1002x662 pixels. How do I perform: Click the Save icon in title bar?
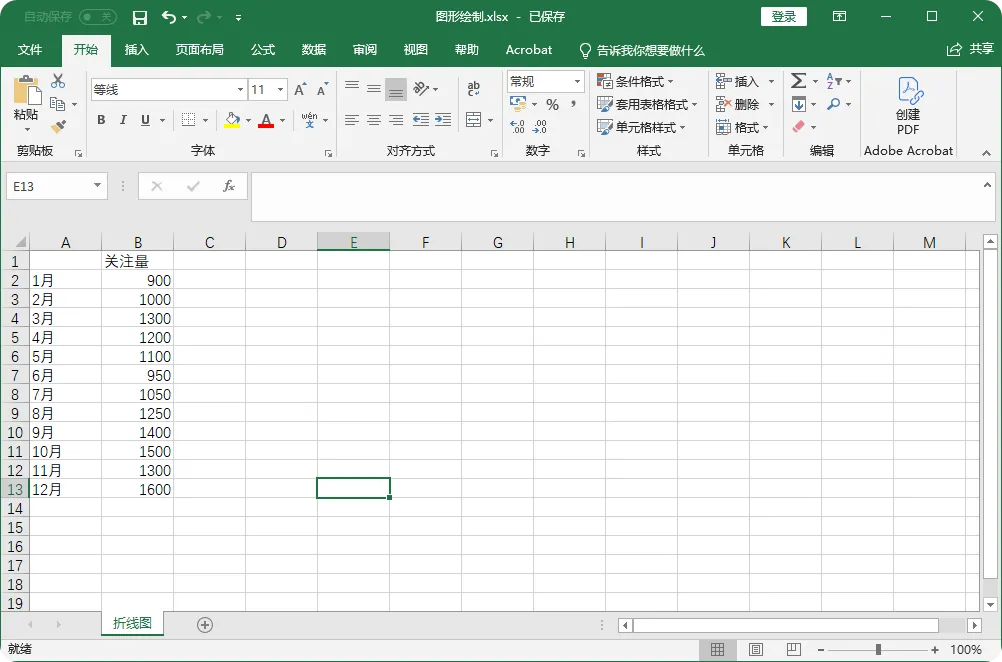click(x=139, y=18)
